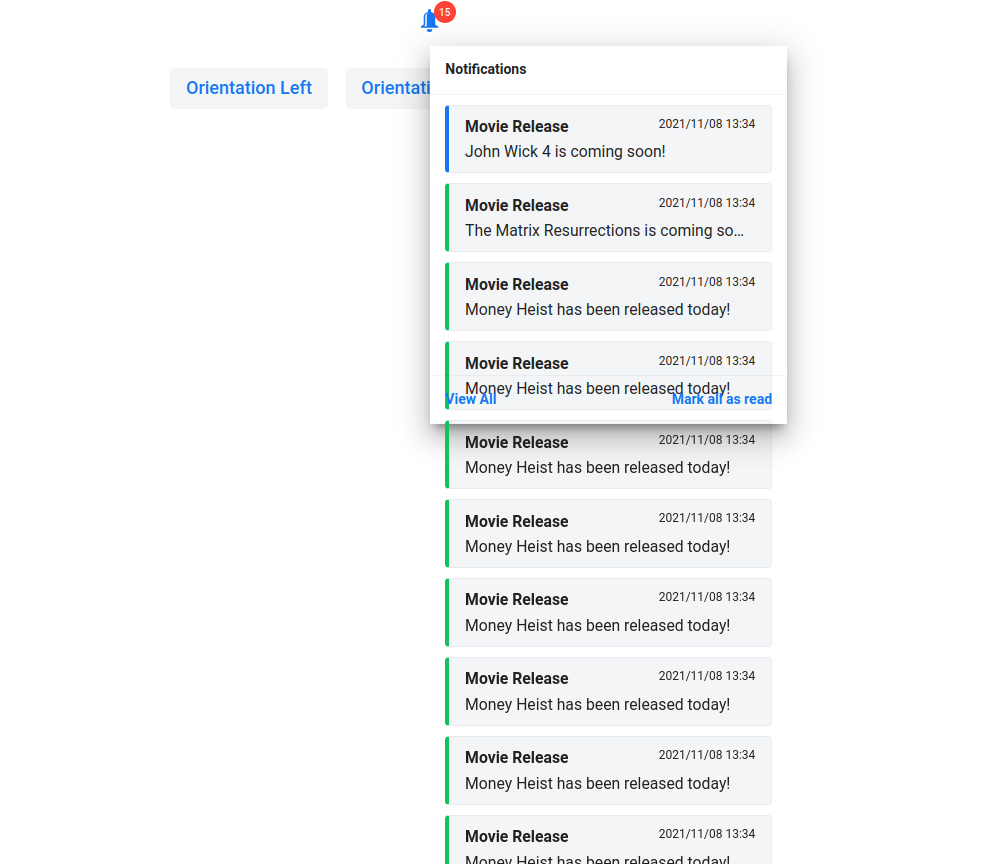
Task: Select the first Money Heist notification
Action: 608,296
